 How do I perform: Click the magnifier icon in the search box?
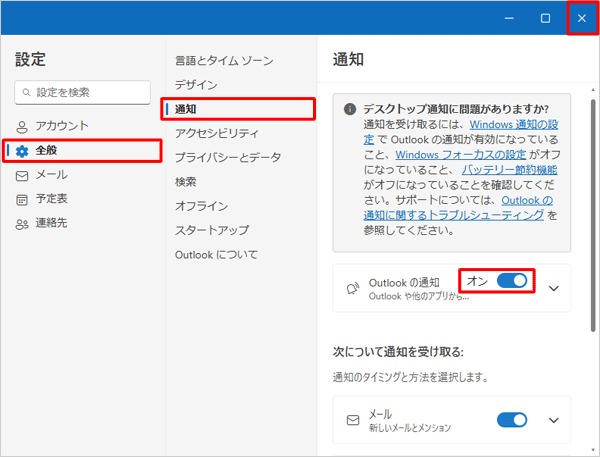point(26,92)
